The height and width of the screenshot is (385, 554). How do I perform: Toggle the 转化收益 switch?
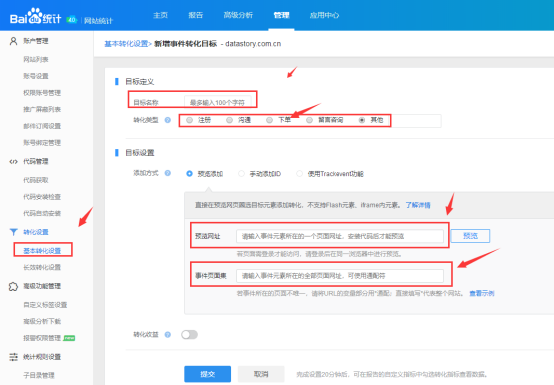[x=189, y=334]
